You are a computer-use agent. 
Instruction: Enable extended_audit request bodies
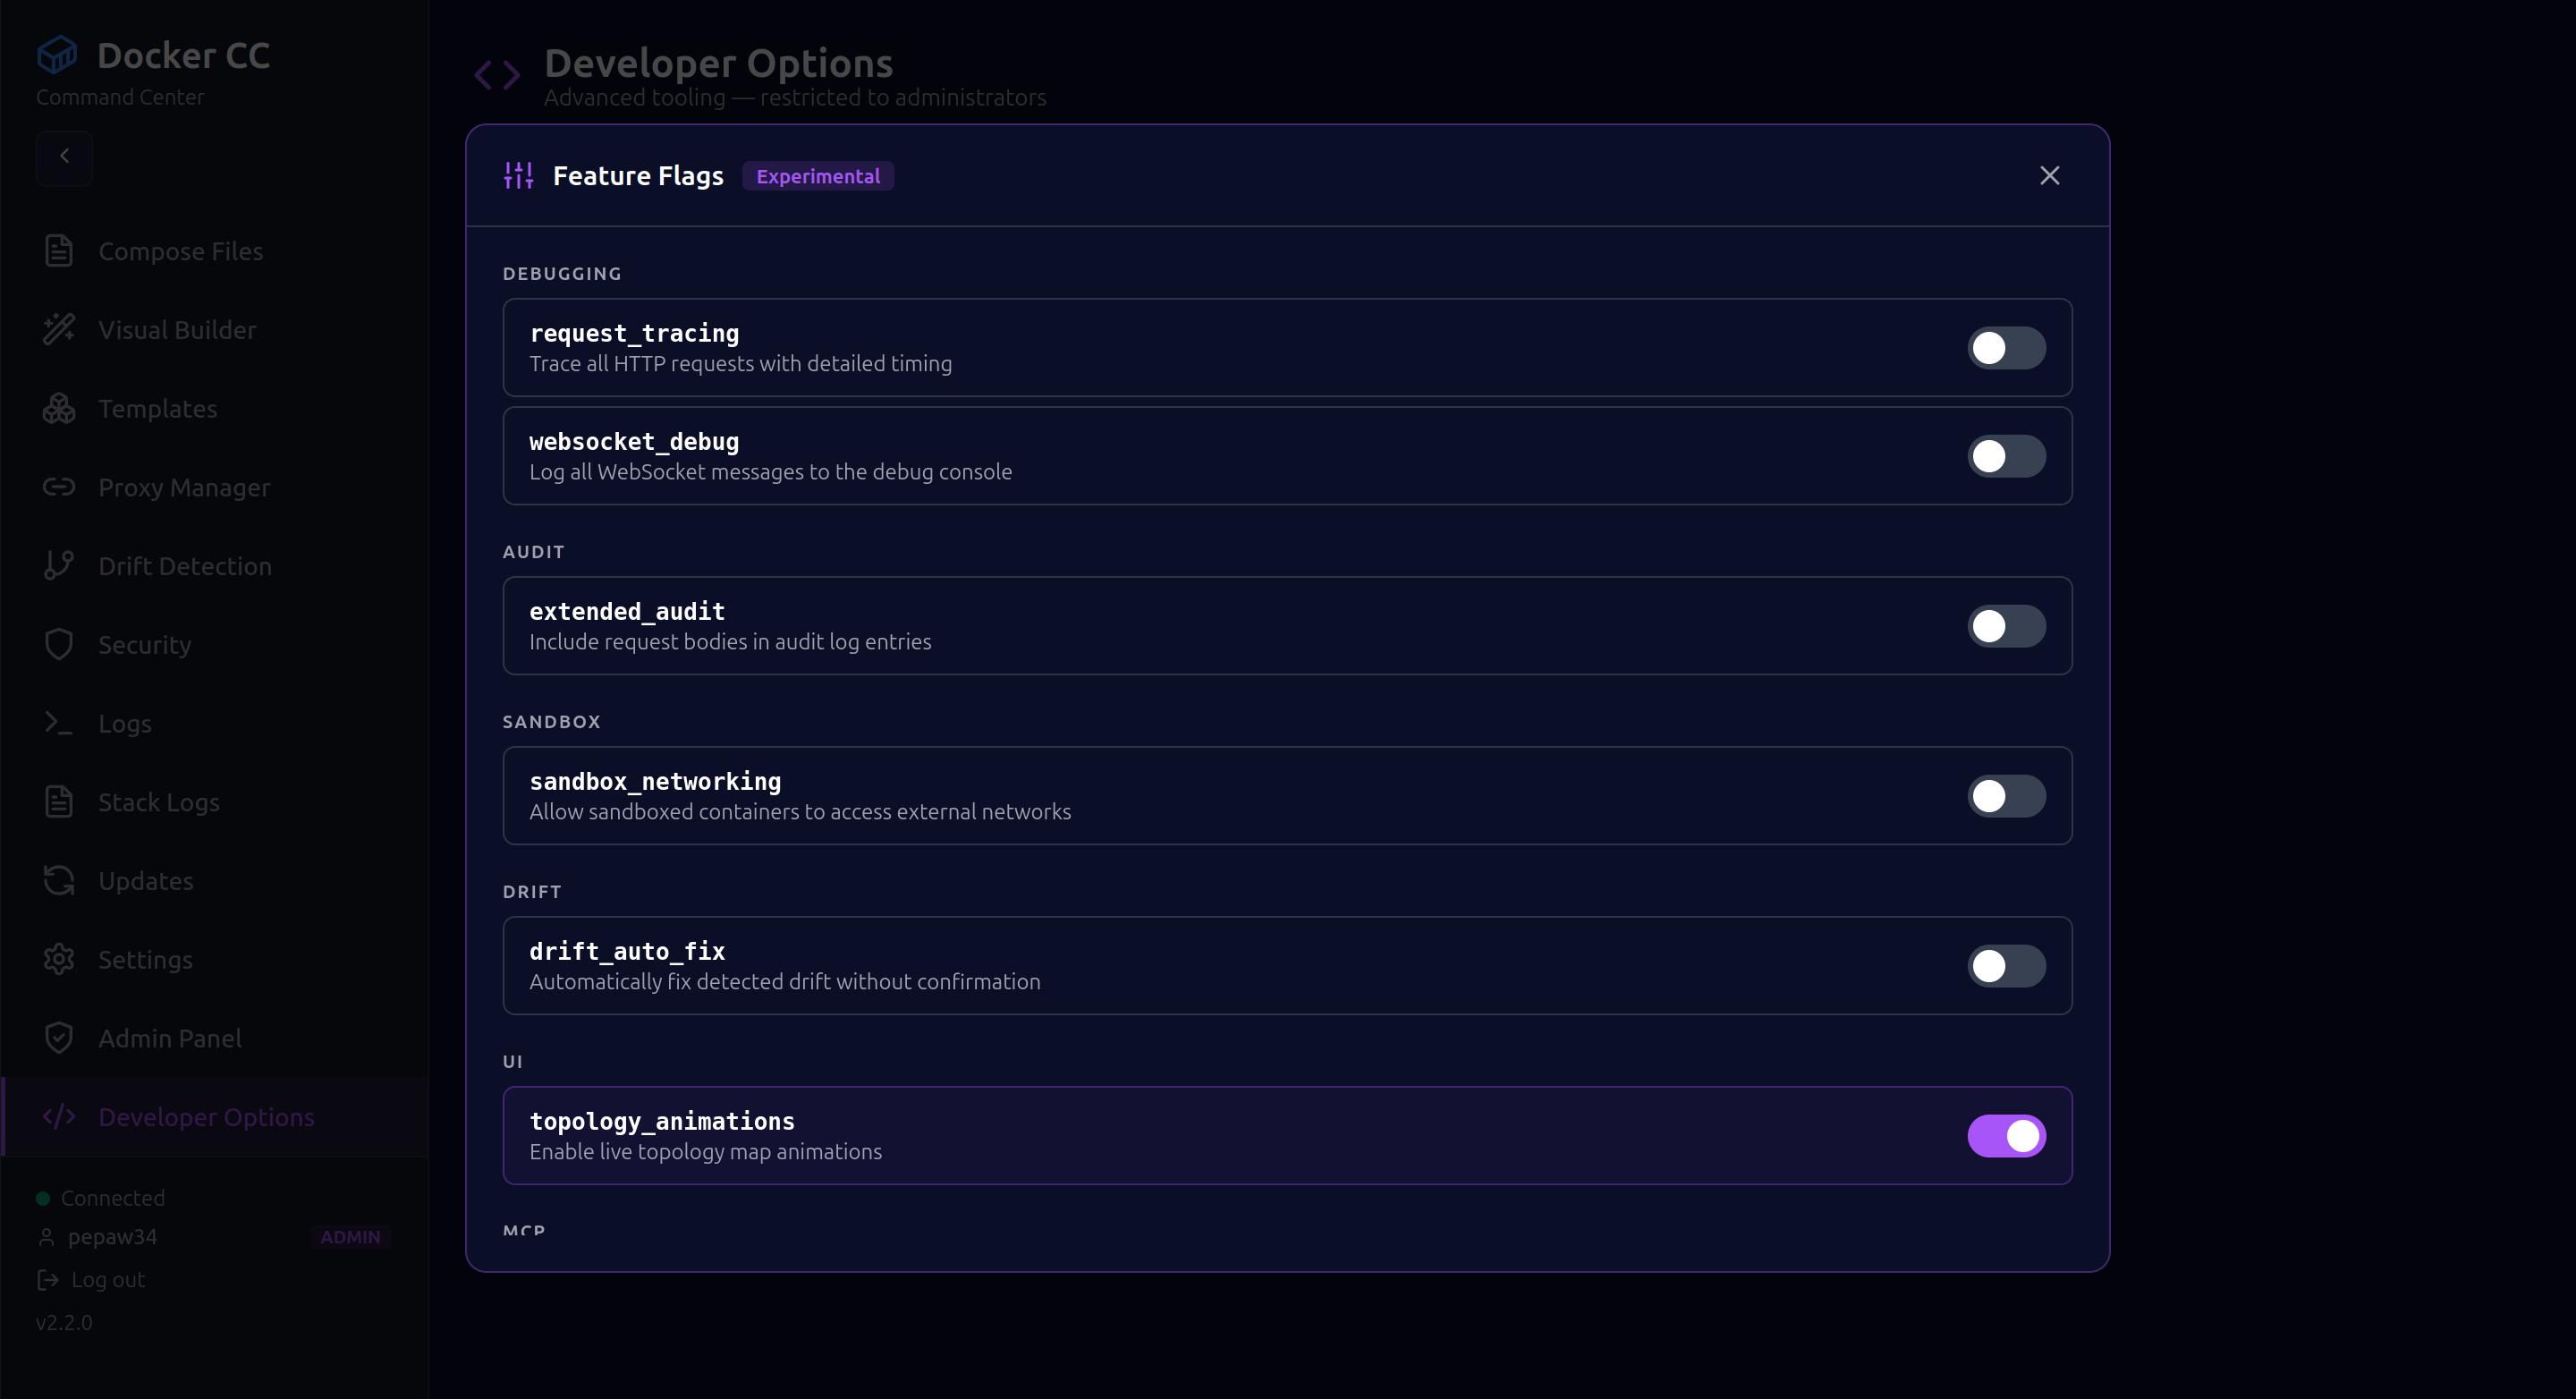2006,625
